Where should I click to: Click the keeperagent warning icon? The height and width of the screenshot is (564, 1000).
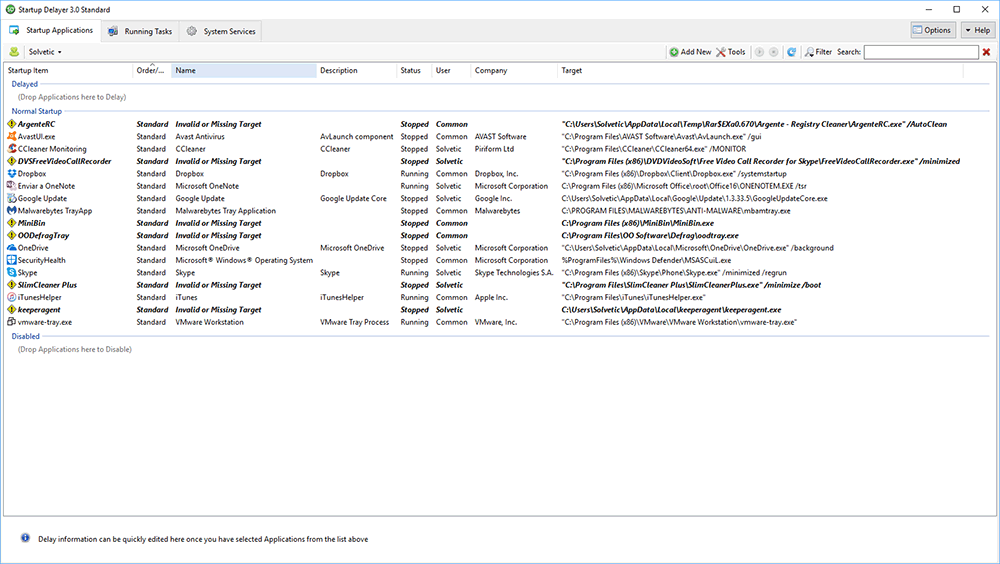tap(11, 309)
